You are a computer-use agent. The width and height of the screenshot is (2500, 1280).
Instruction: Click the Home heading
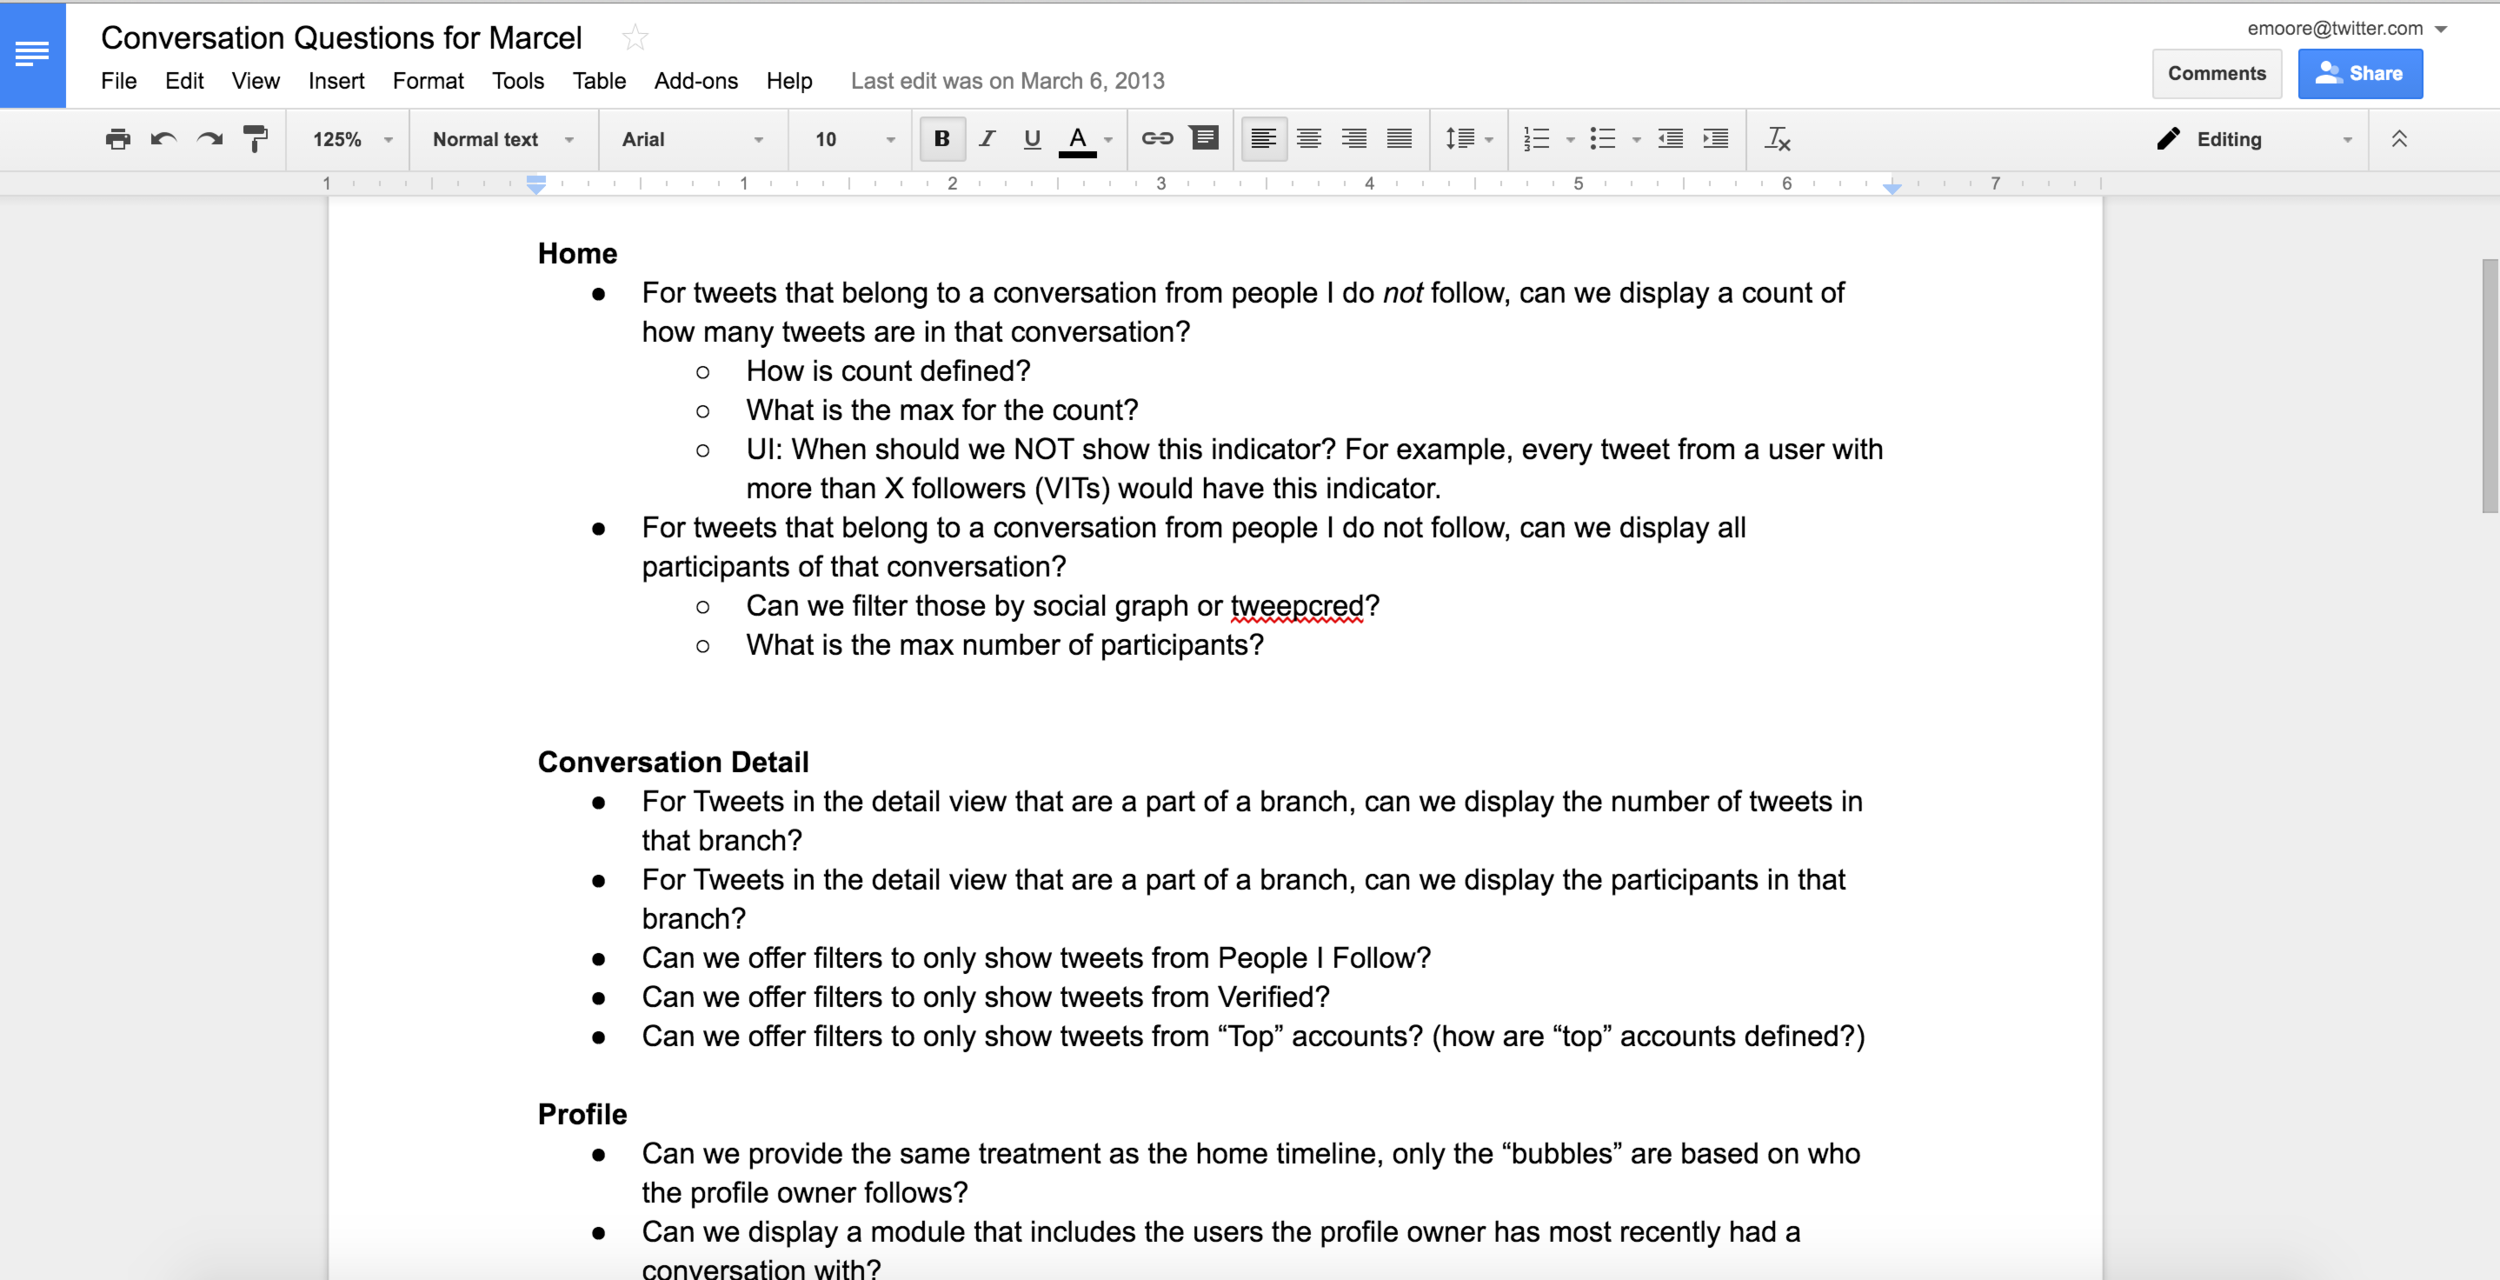pyautogui.click(x=577, y=254)
